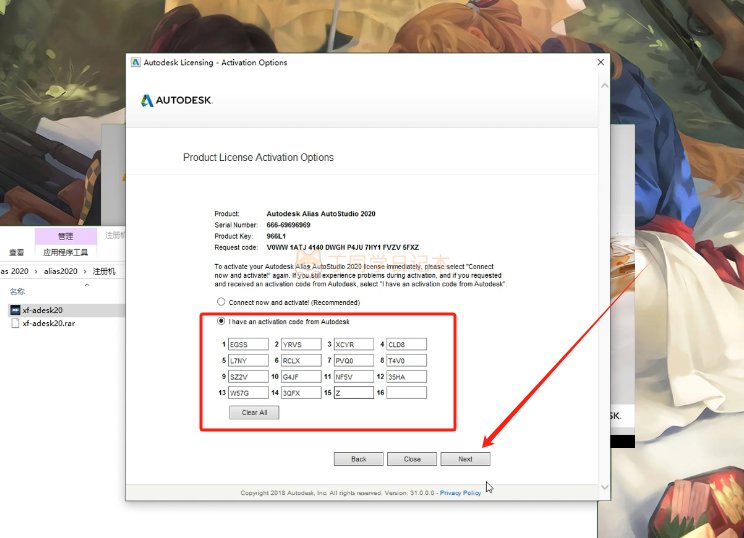Click activation code field 14 containing 3QFX
The image size is (744, 538).
[x=301, y=393]
